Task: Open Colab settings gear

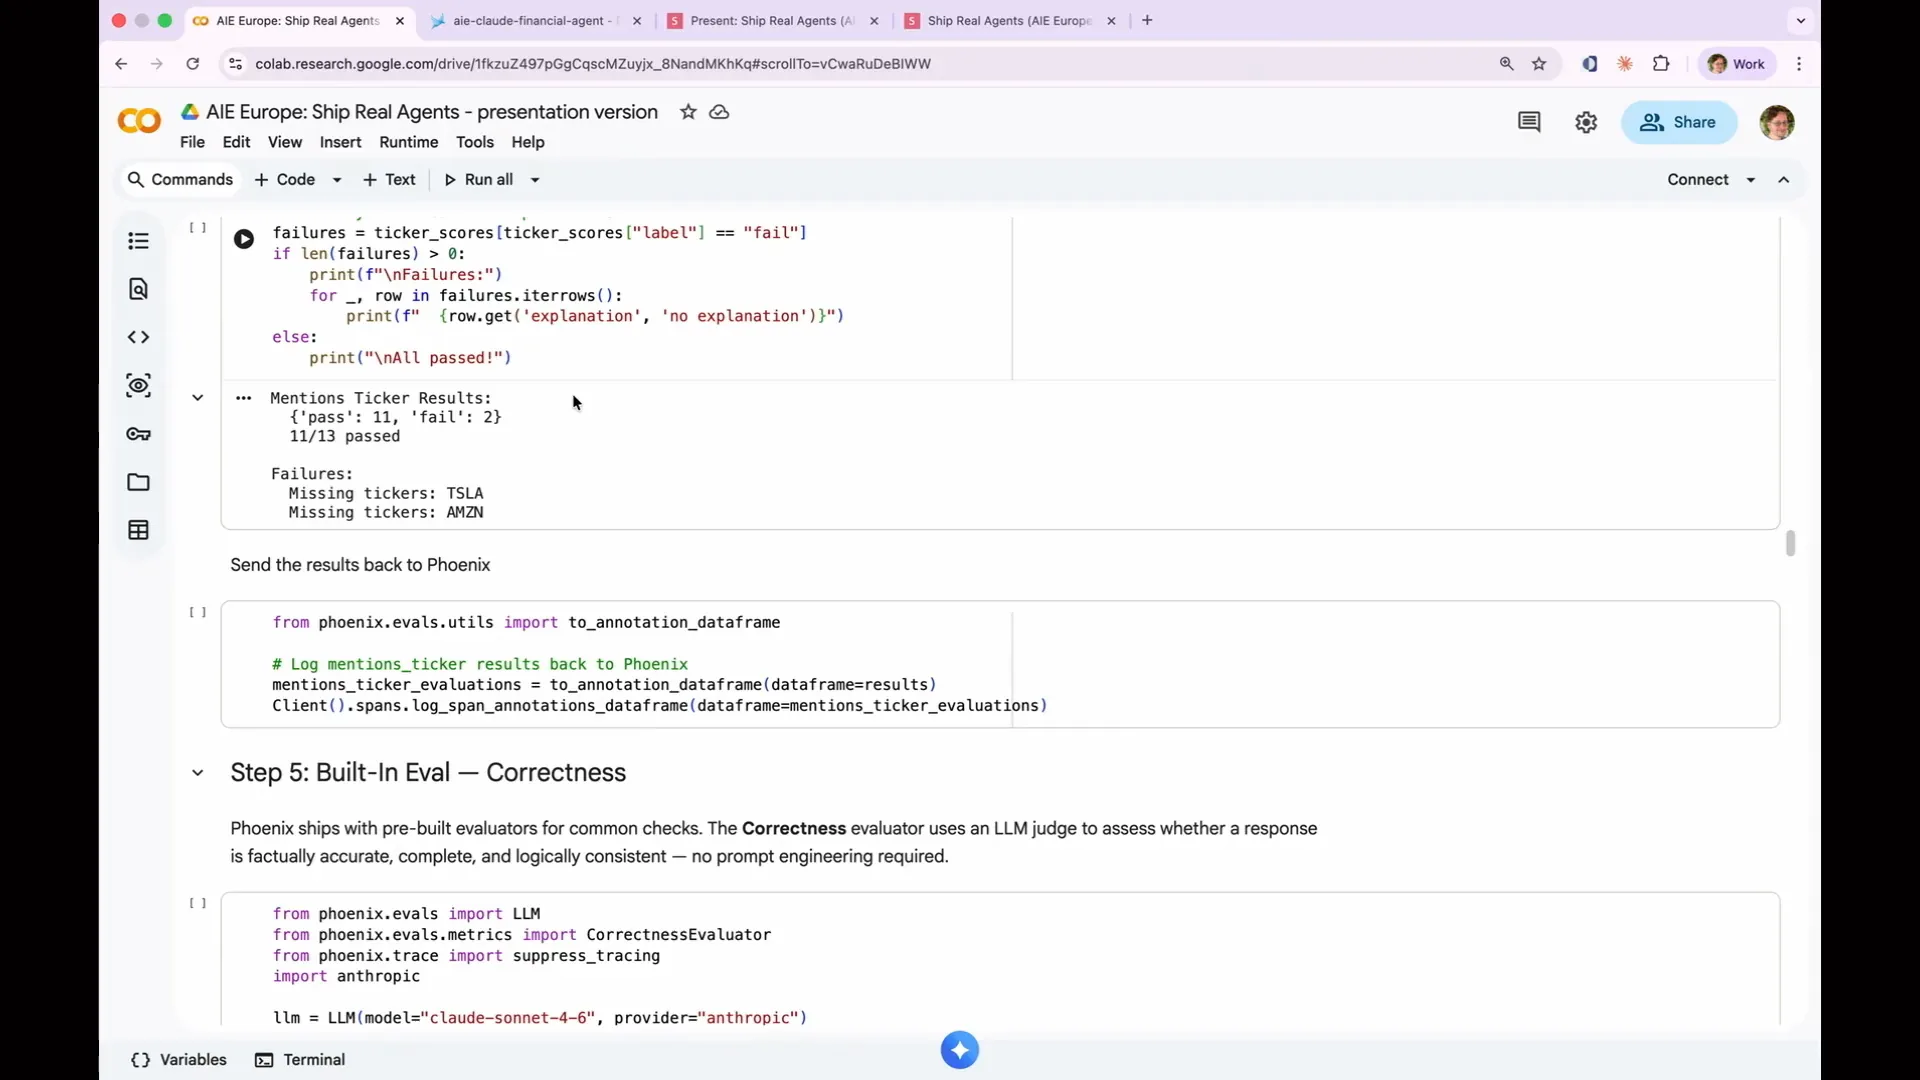Action: pyautogui.click(x=1586, y=122)
